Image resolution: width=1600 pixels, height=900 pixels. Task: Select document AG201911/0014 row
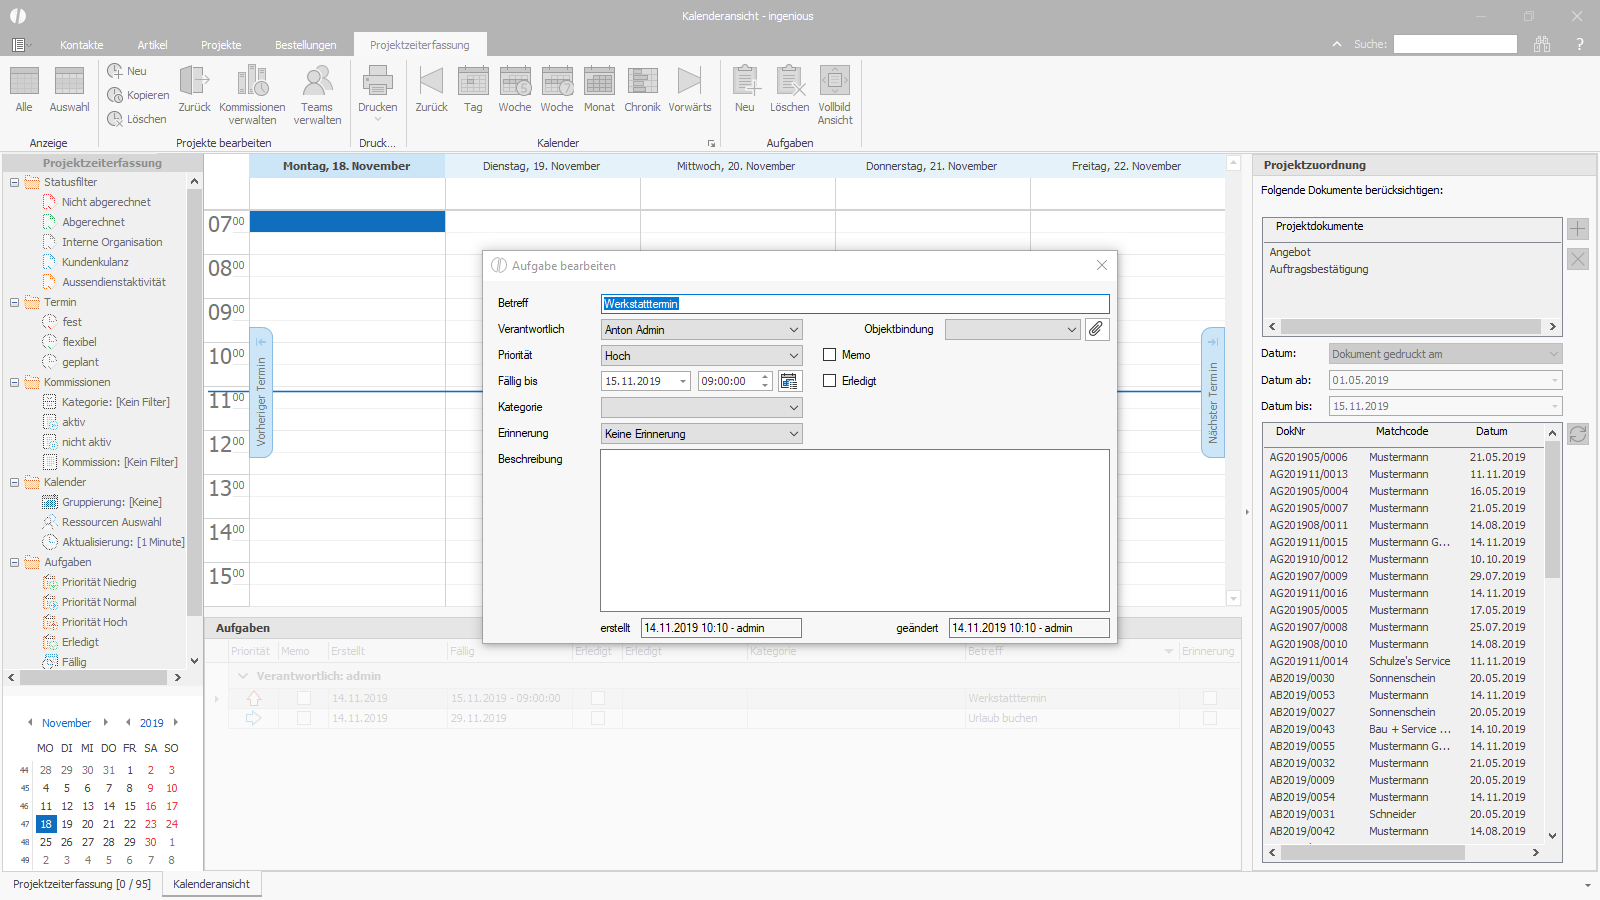click(x=1405, y=661)
